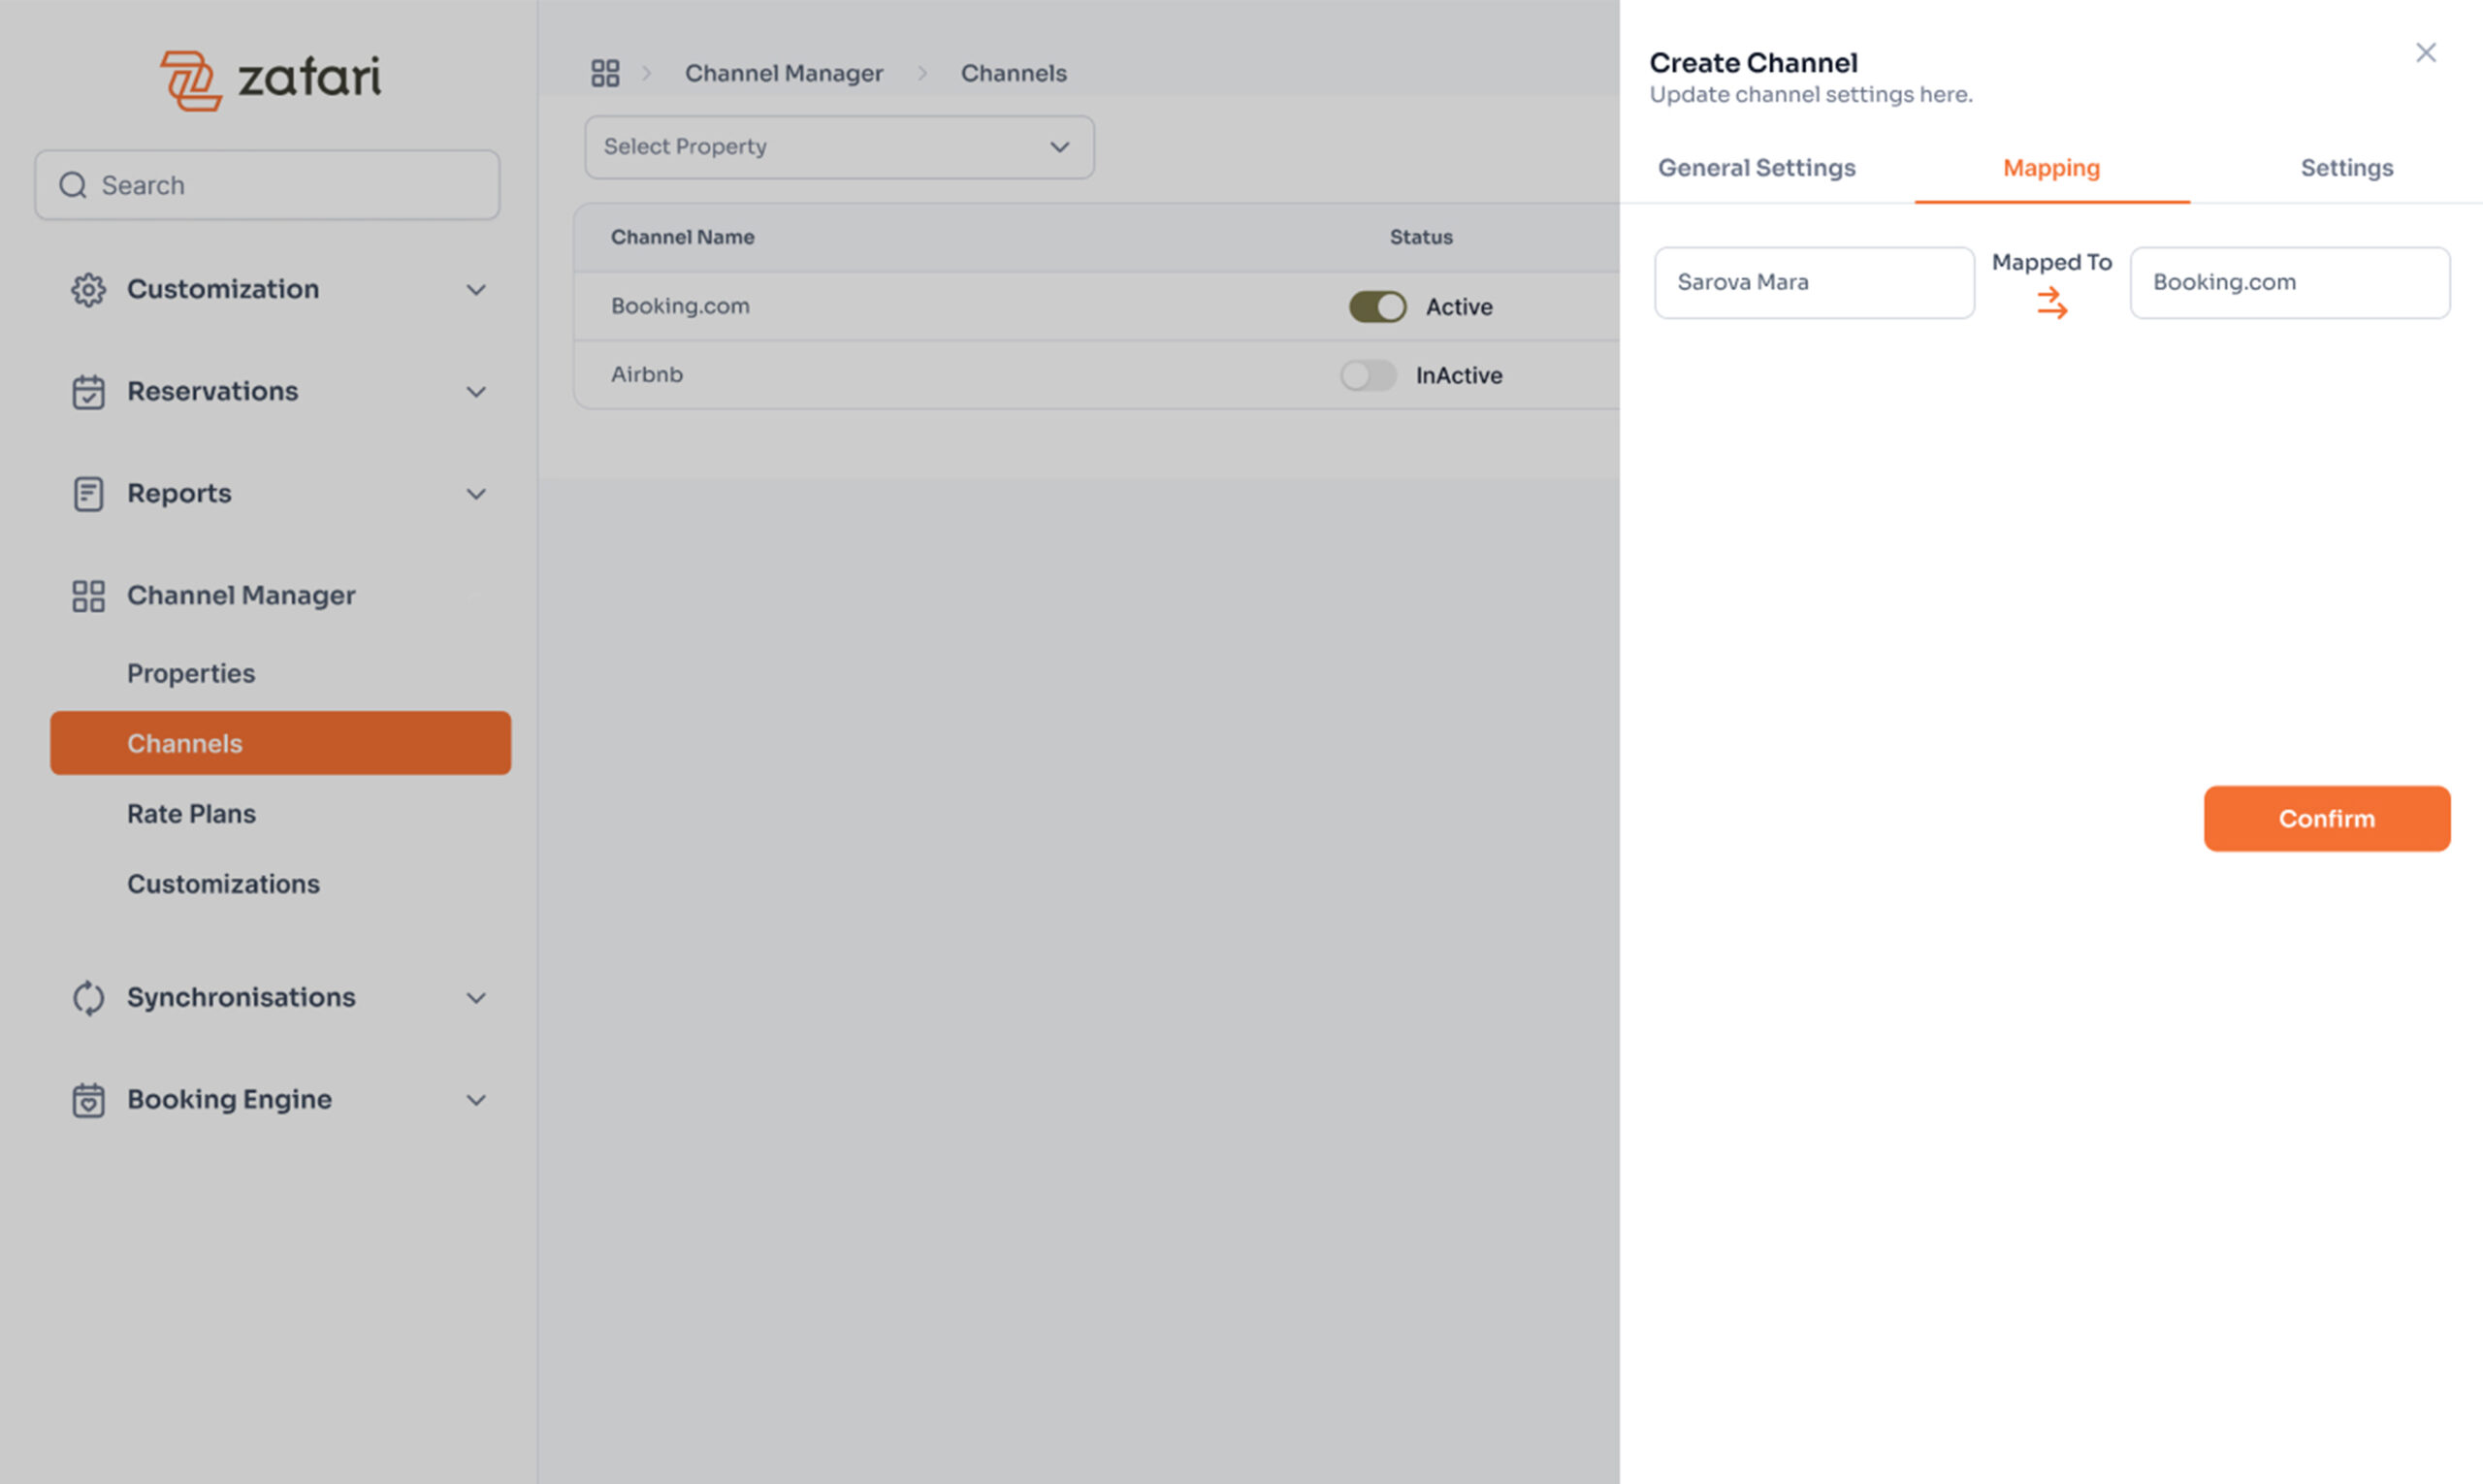Switch to the General Settings tab
The height and width of the screenshot is (1484, 2483).
pos(1756,168)
